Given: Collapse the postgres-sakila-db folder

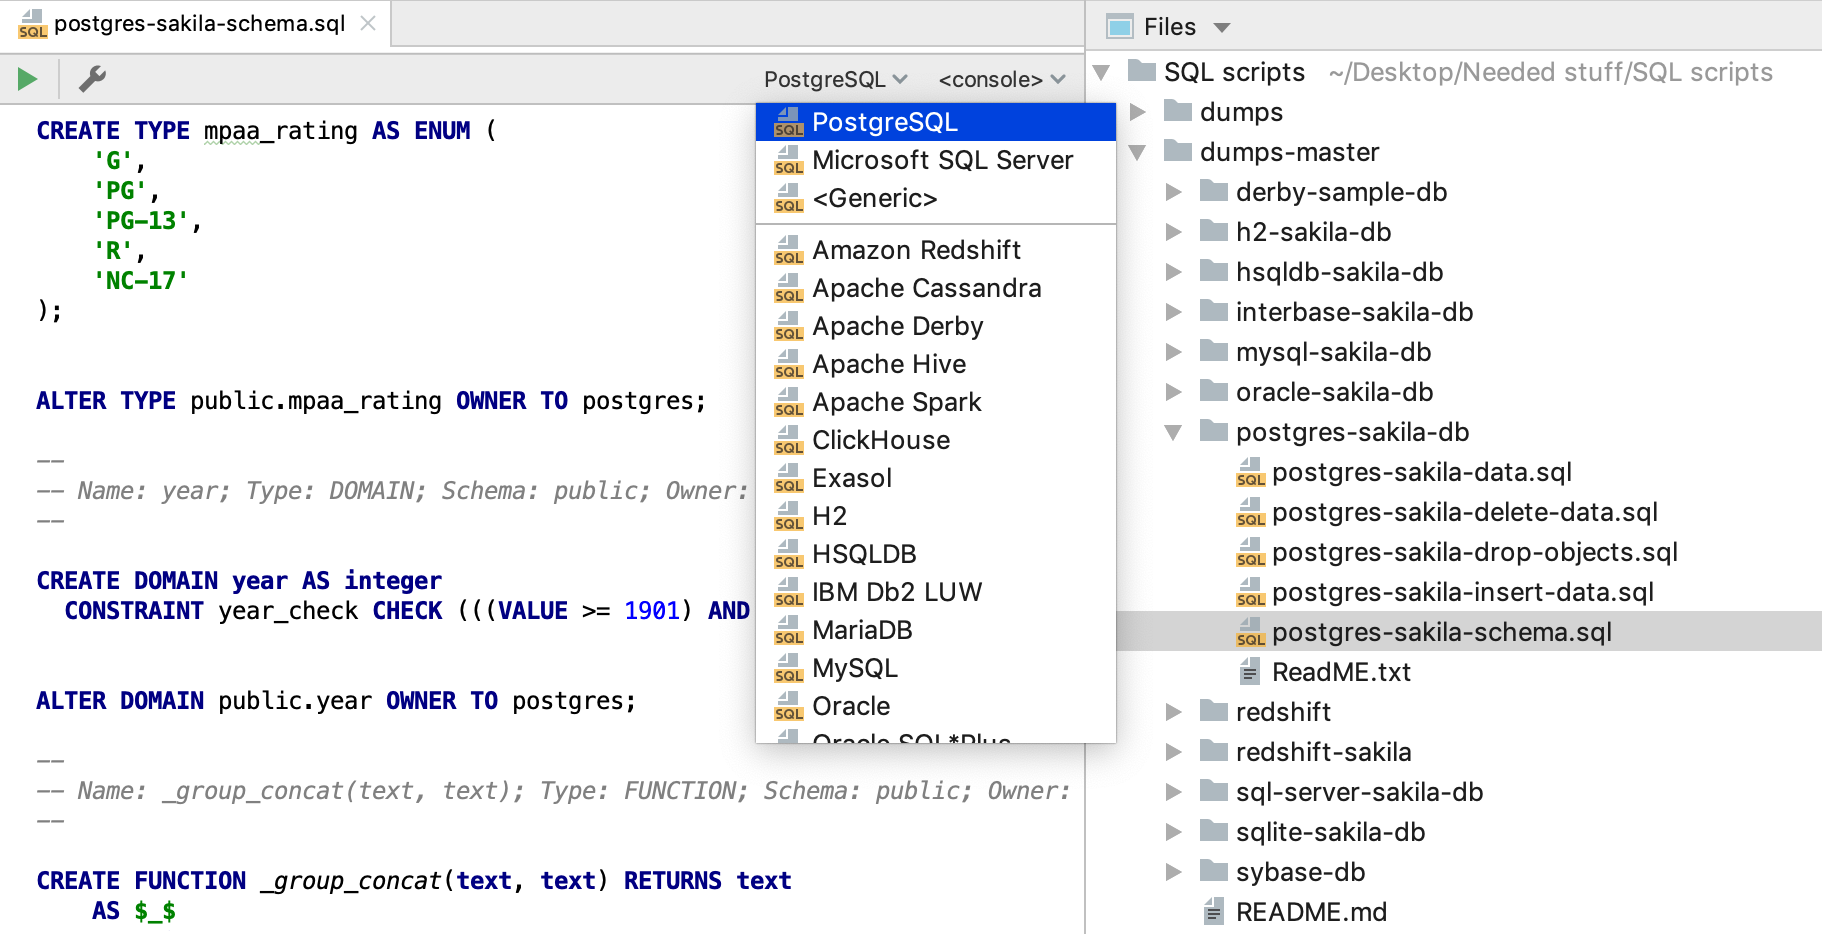Looking at the screenshot, I should [1174, 432].
